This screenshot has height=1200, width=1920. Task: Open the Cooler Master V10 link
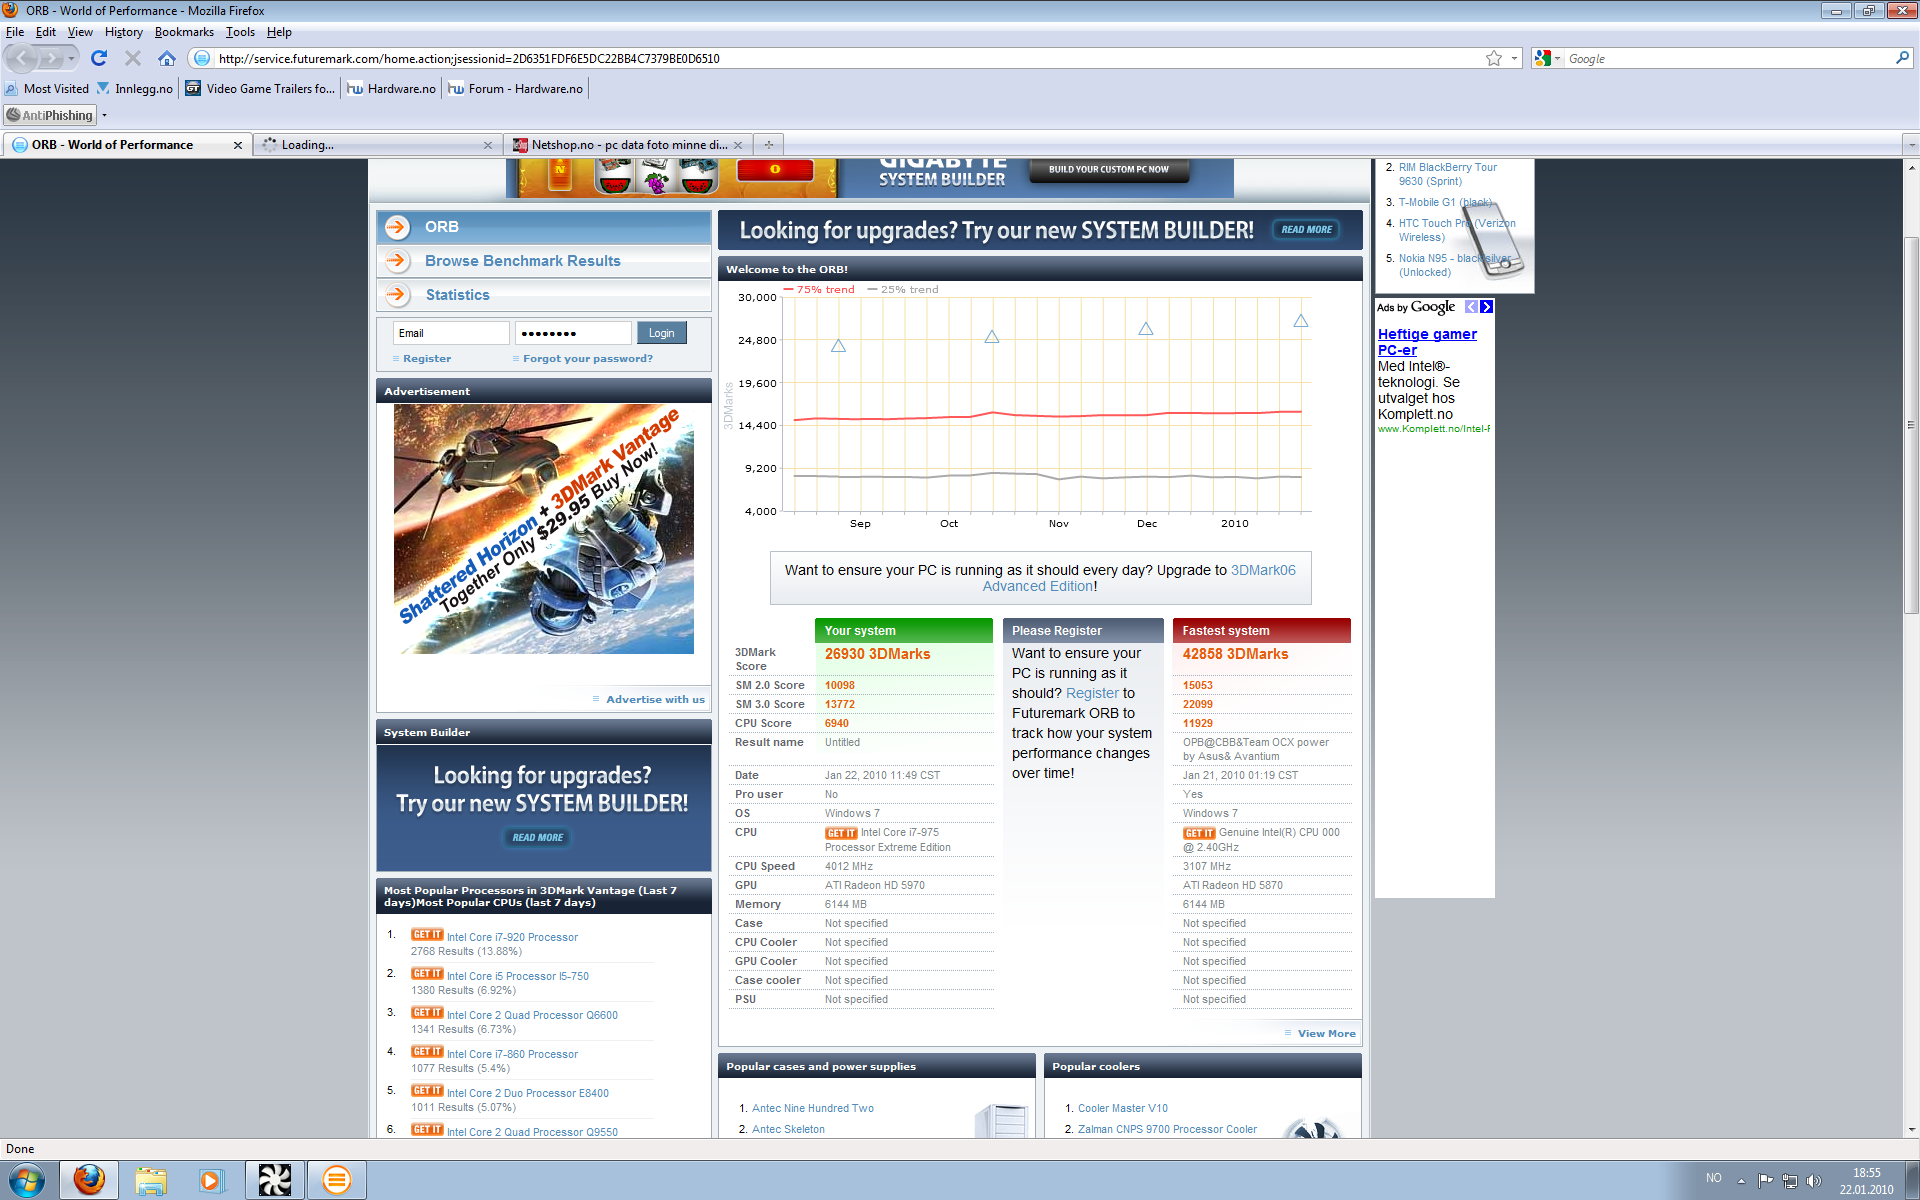click(x=1123, y=1108)
